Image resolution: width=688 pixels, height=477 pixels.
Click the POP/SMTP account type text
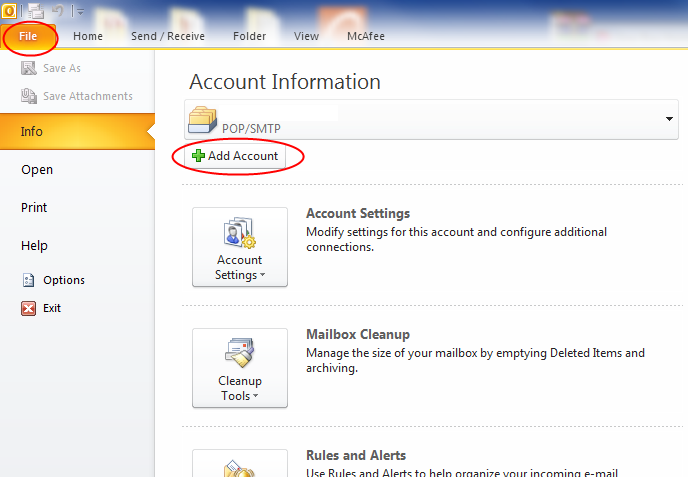pos(251,129)
